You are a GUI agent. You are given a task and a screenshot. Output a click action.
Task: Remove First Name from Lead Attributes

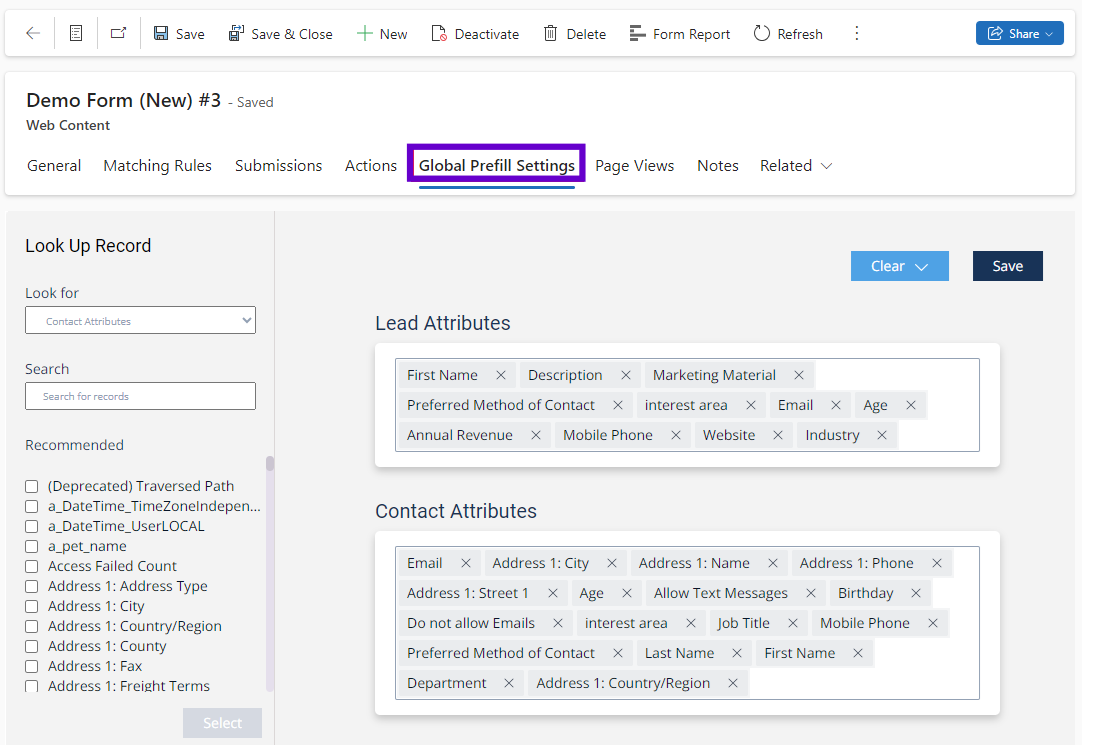[x=501, y=375]
